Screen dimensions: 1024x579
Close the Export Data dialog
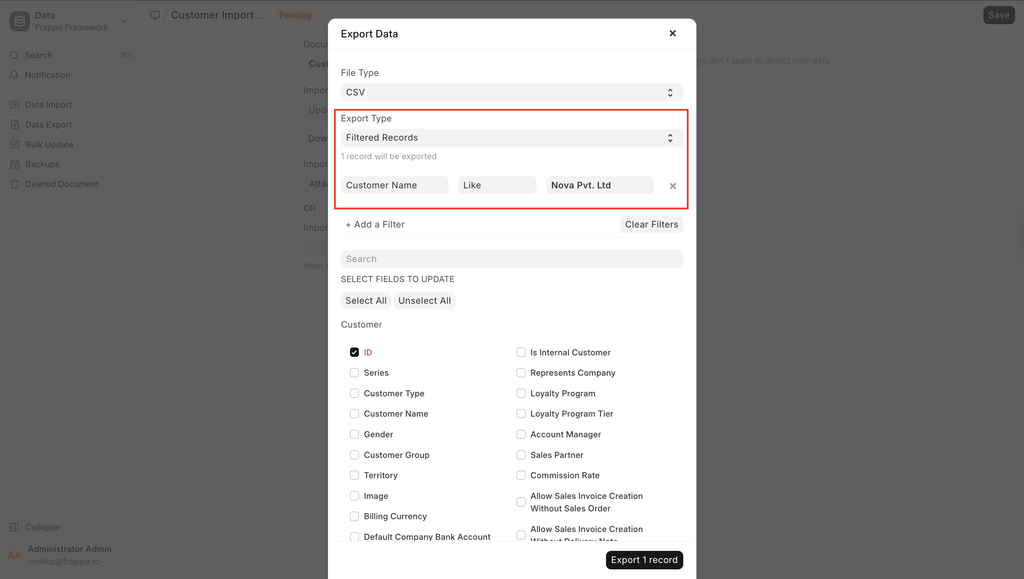tap(672, 33)
